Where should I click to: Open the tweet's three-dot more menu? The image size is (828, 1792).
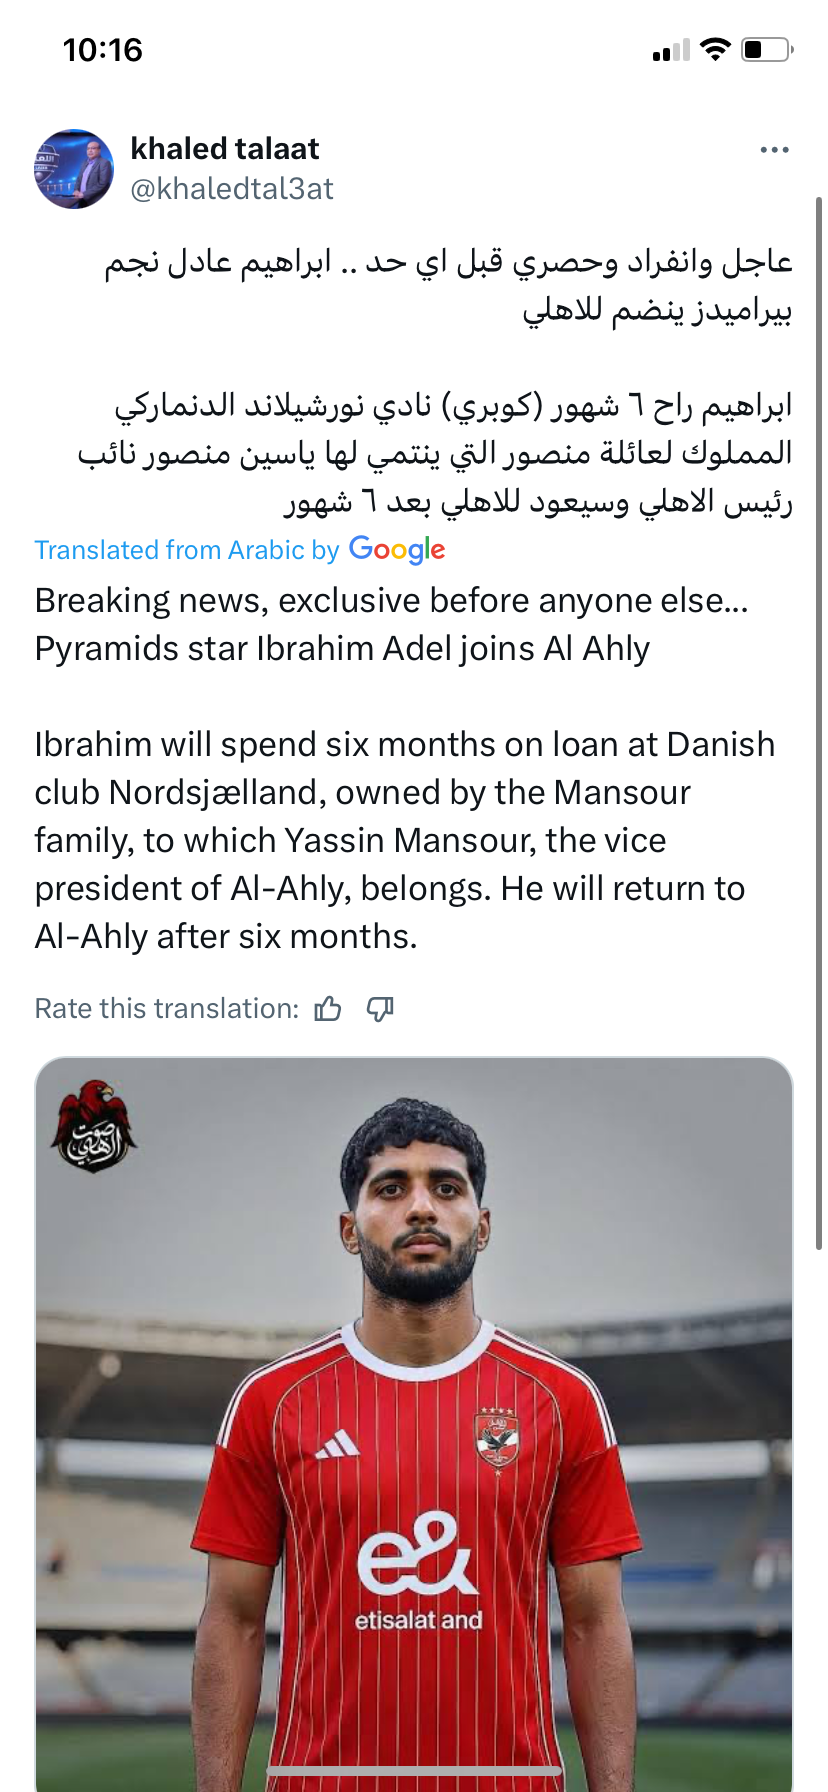(774, 150)
